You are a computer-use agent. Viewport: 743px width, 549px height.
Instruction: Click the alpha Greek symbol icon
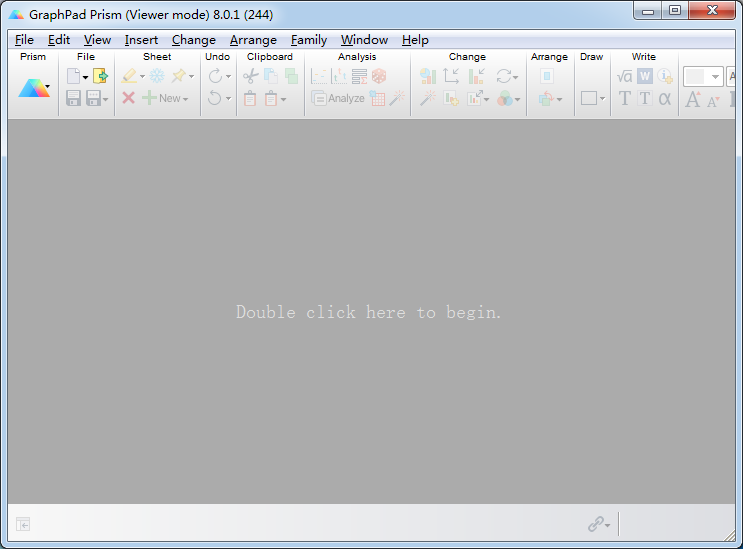(x=665, y=99)
